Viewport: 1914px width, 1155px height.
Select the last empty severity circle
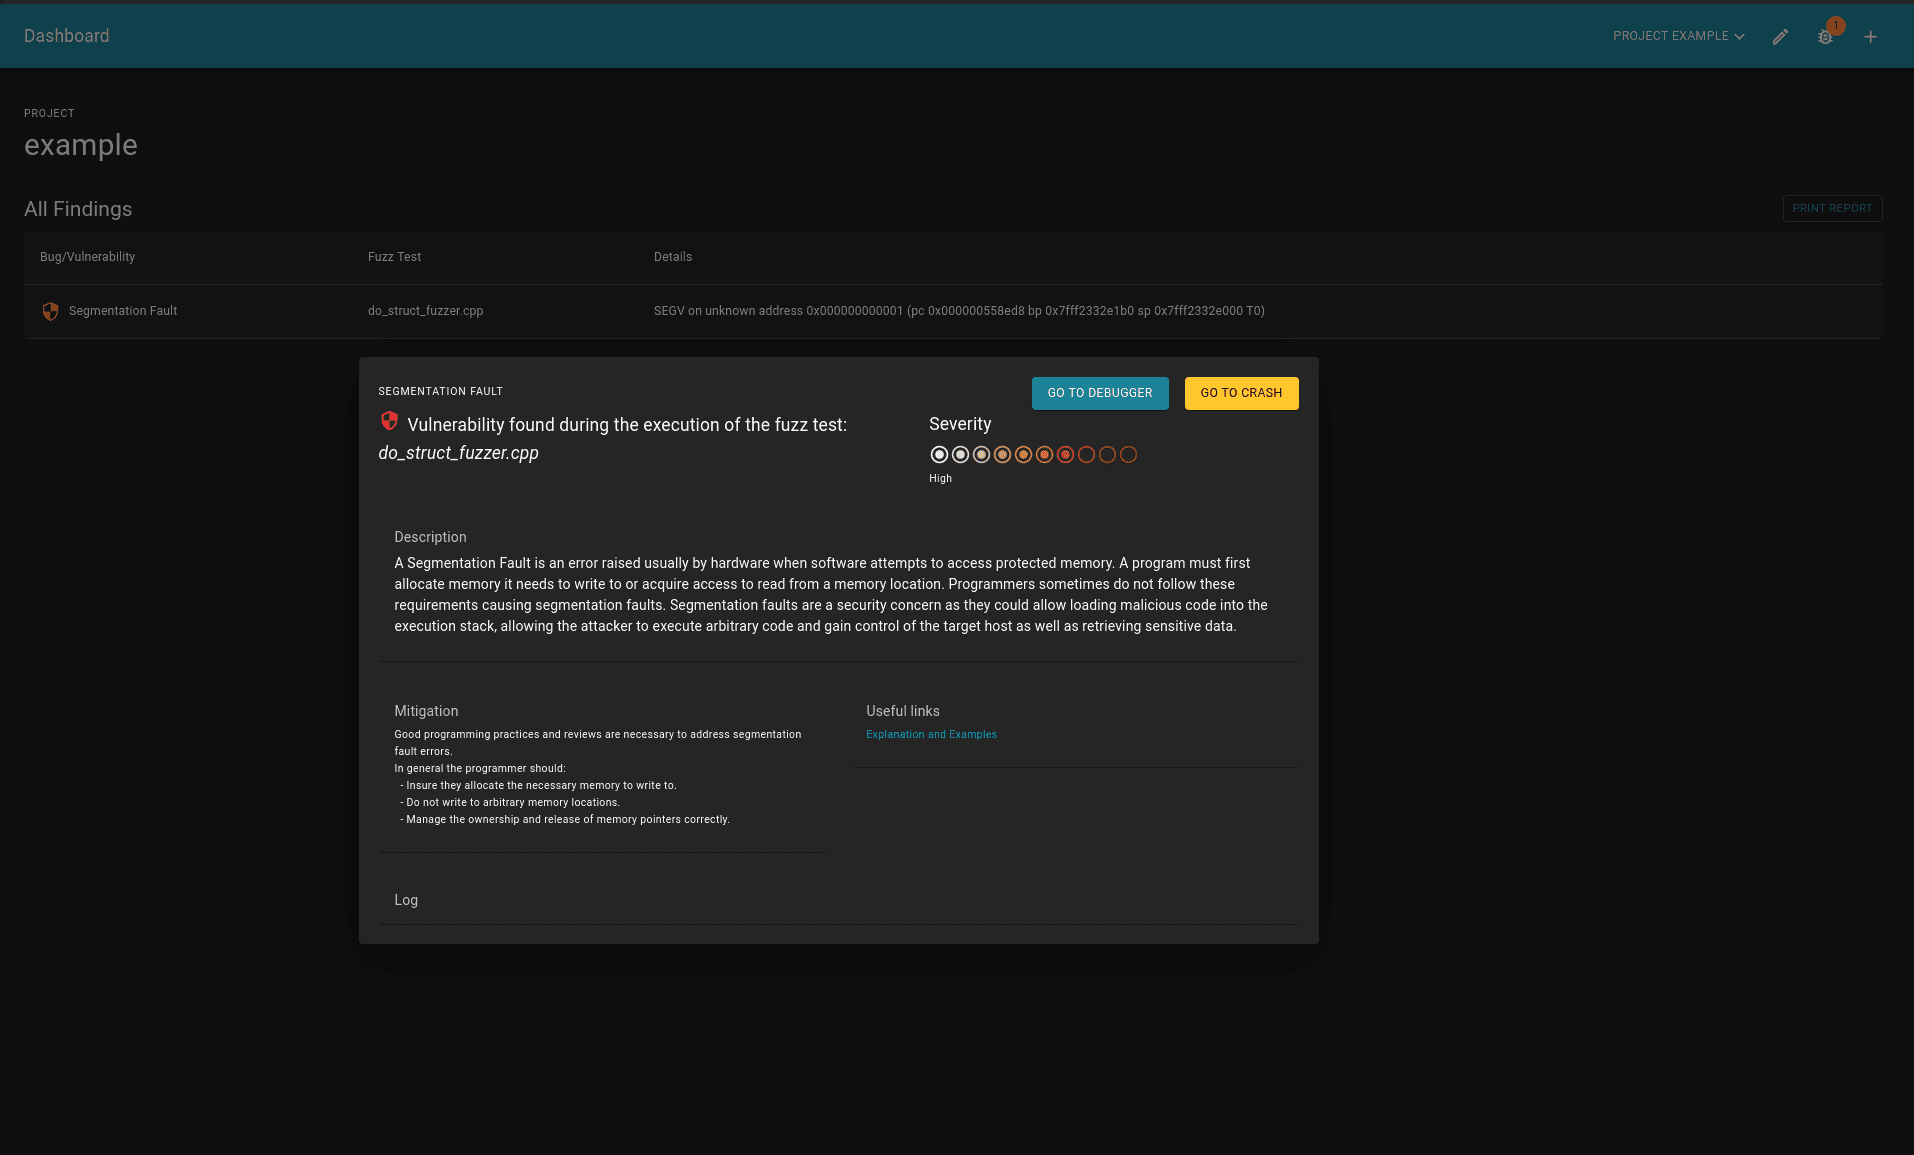(1128, 455)
